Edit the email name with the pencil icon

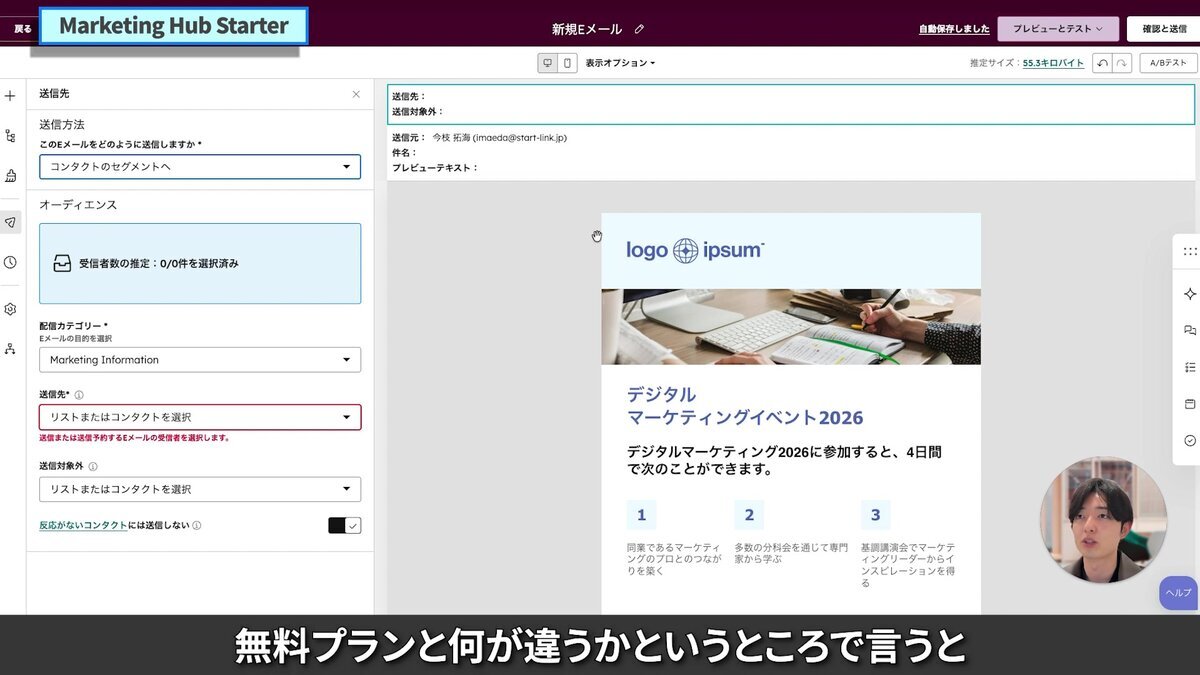pyautogui.click(x=637, y=29)
